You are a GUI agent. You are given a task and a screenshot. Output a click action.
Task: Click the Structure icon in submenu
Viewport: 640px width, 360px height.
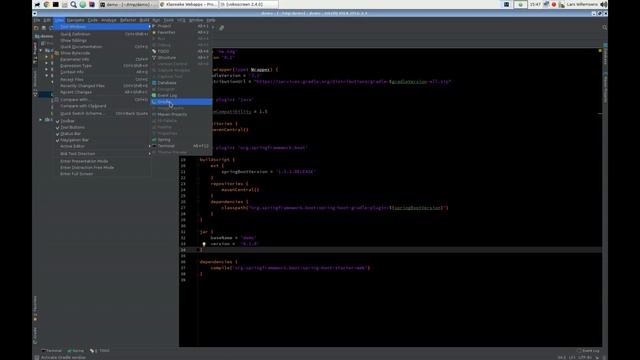pyautogui.click(x=154, y=58)
